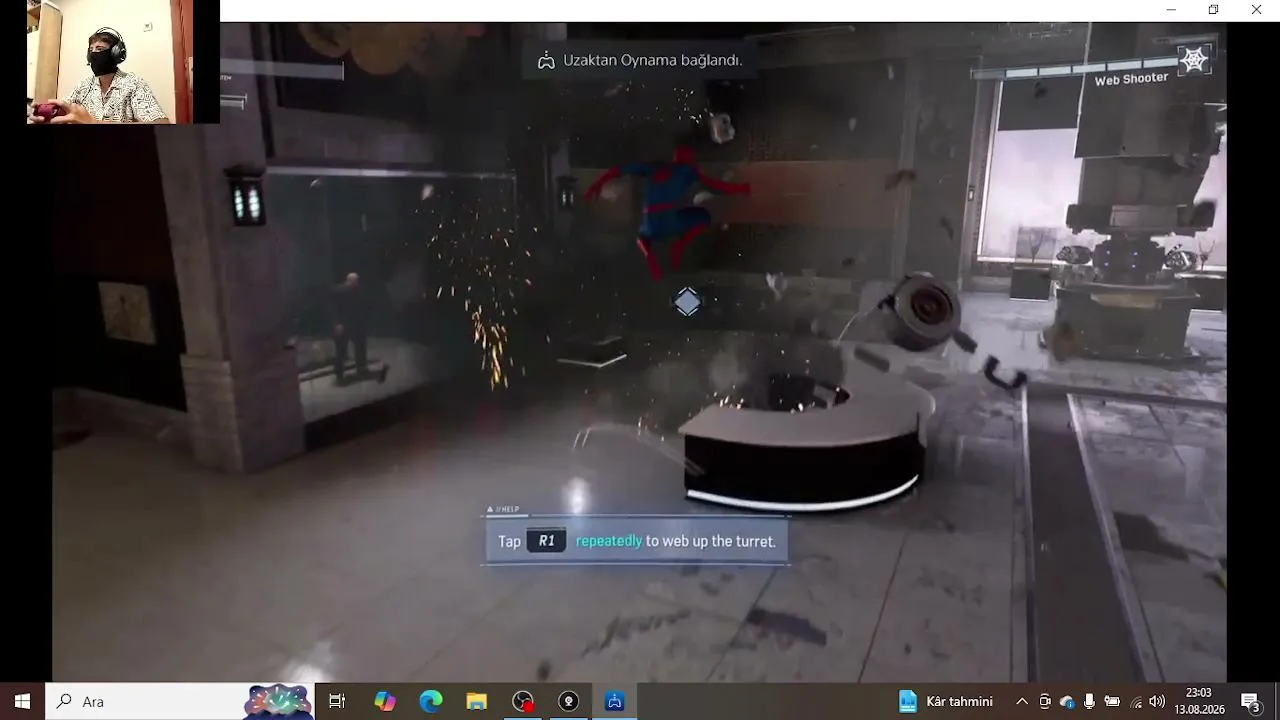Click the highlighted word 'repeatedly' in hint
Screen dimensions: 1280x720
[x=609, y=541]
